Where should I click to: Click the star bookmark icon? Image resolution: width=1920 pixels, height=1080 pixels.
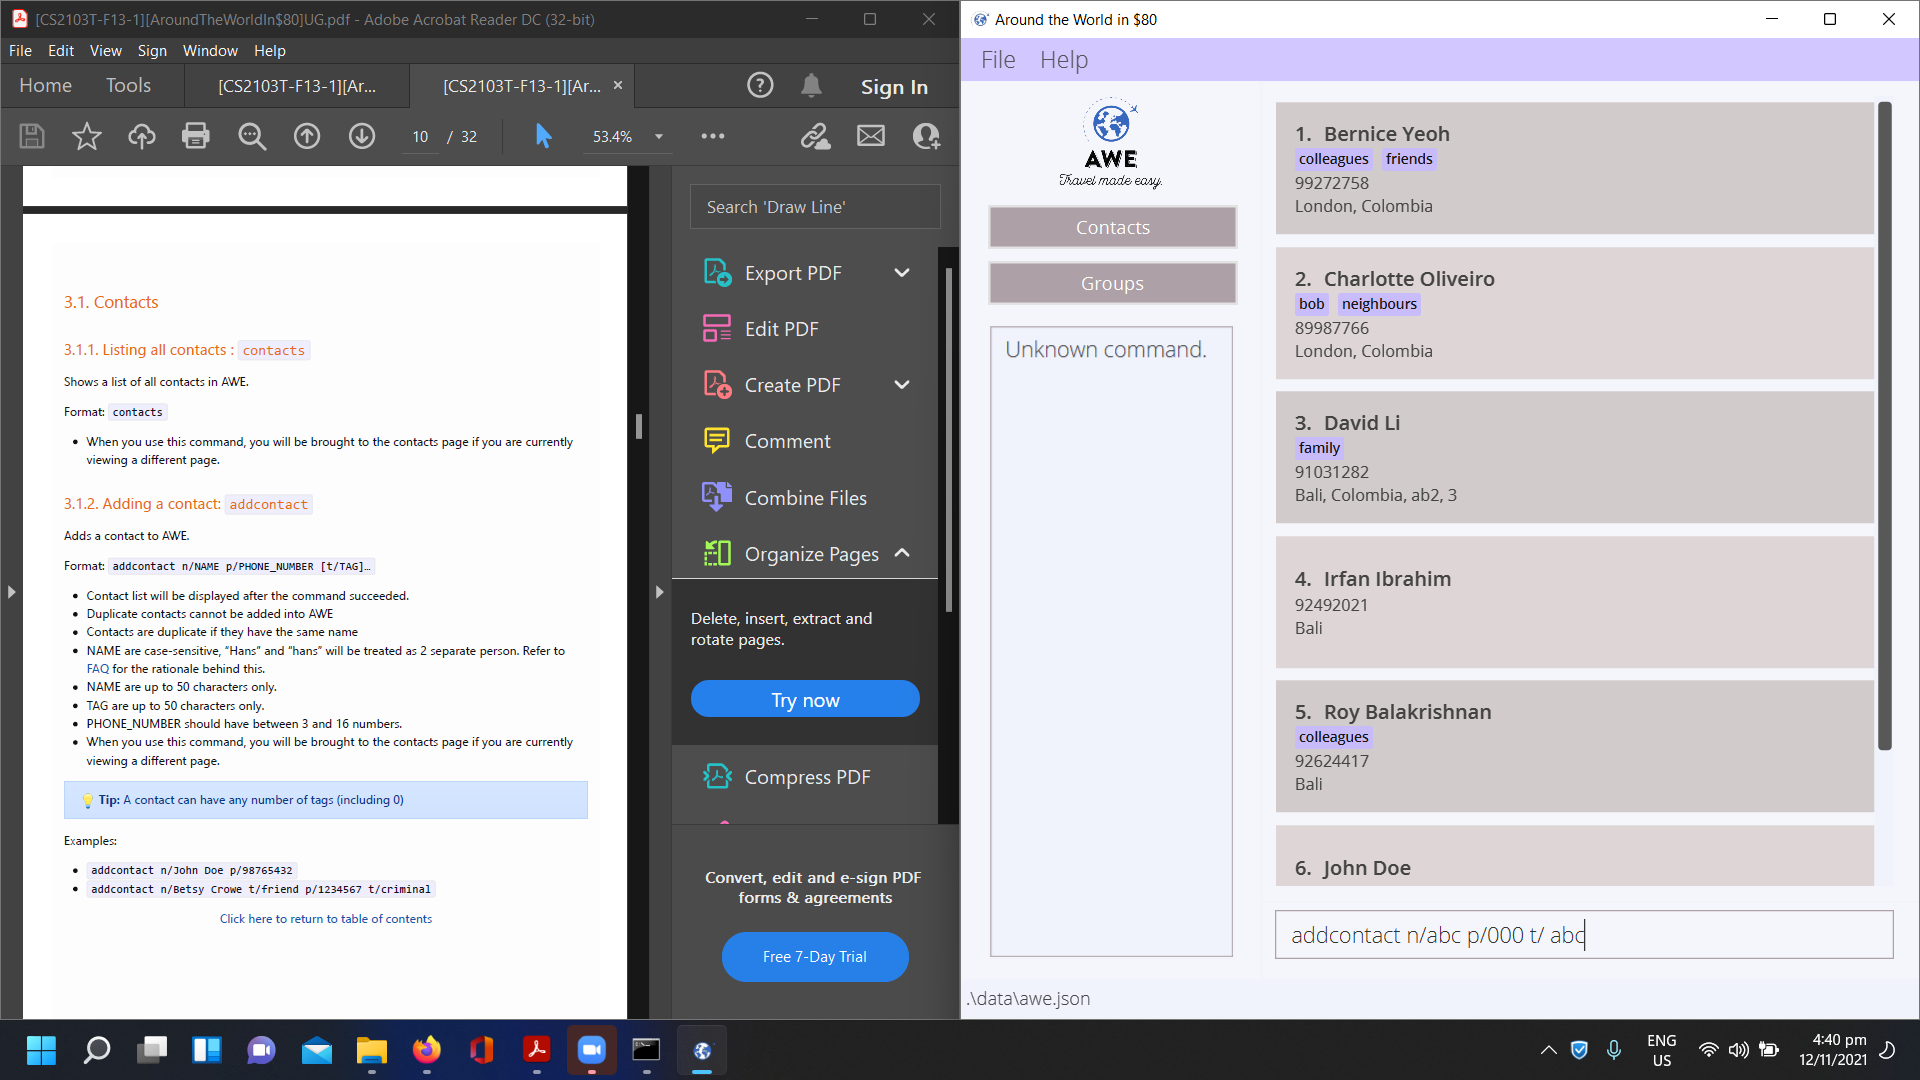coord(87,136)
